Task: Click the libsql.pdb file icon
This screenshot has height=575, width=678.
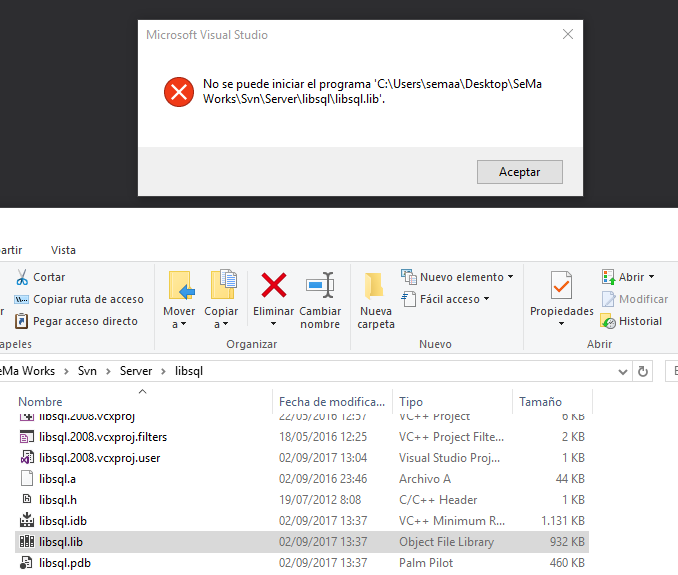Action: pos(26,562)
